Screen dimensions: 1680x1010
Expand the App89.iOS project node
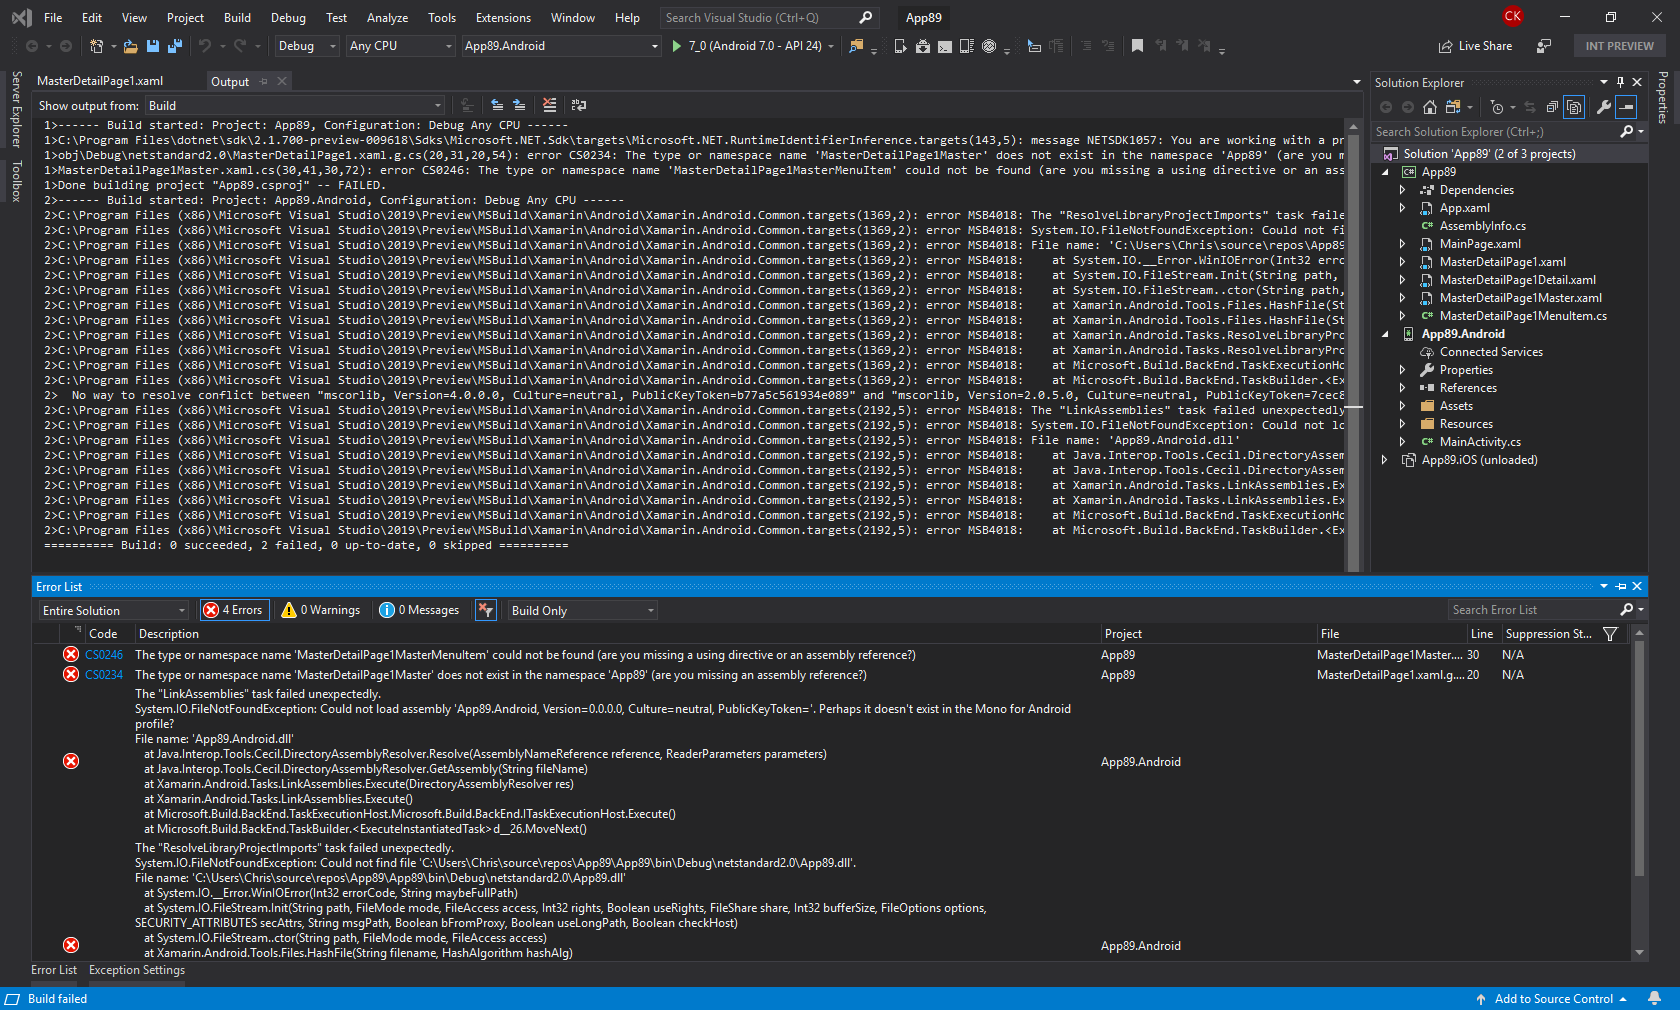[x=1384, y=460]
